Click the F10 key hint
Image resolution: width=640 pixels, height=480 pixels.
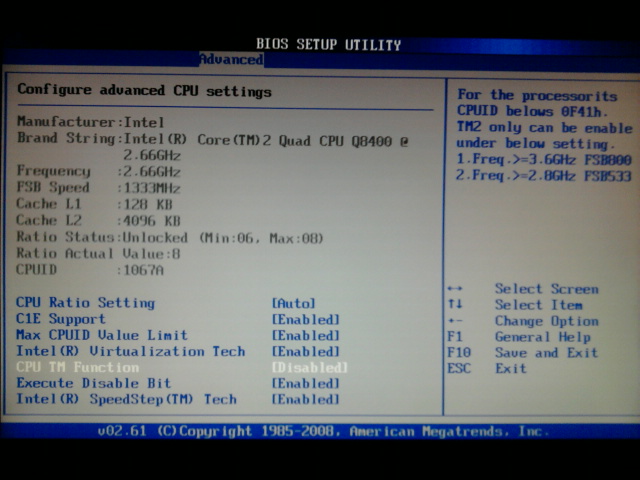pos(459,353)
